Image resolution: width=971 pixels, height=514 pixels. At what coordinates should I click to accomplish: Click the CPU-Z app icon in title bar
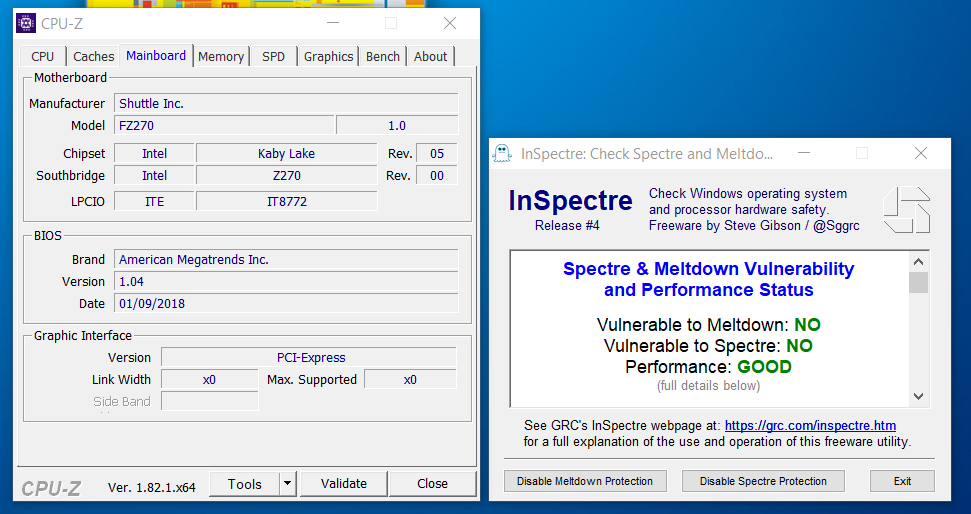[26, 24]
